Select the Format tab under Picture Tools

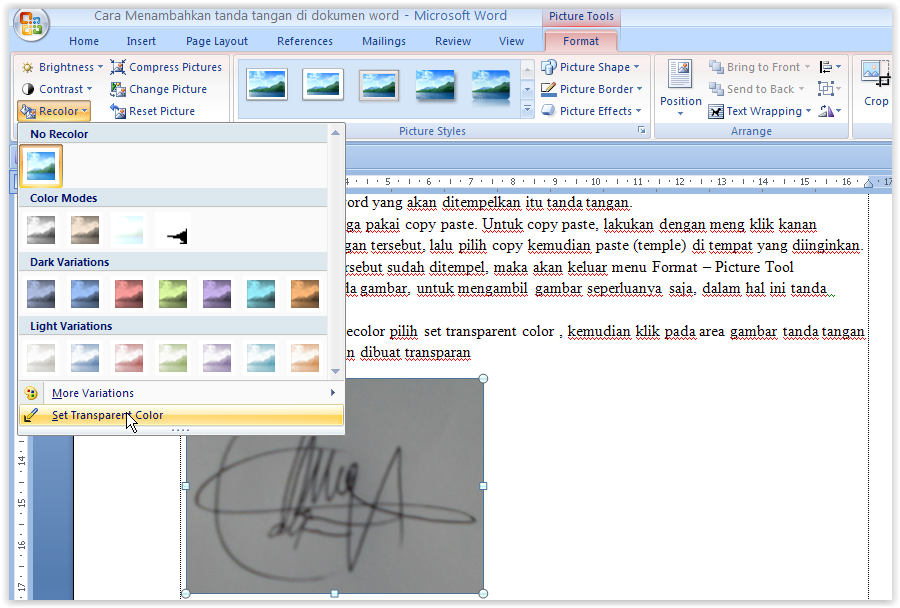[x=580, y=41]
